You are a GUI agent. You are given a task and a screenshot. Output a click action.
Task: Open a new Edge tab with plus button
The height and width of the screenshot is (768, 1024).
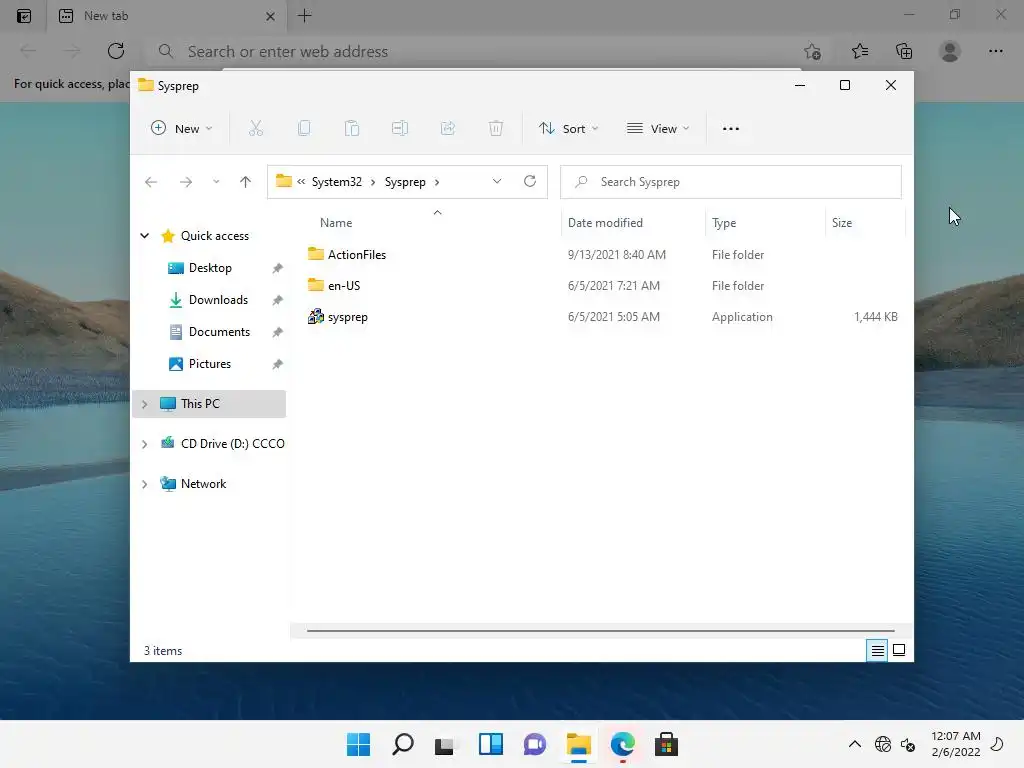[x=304, y=16]
